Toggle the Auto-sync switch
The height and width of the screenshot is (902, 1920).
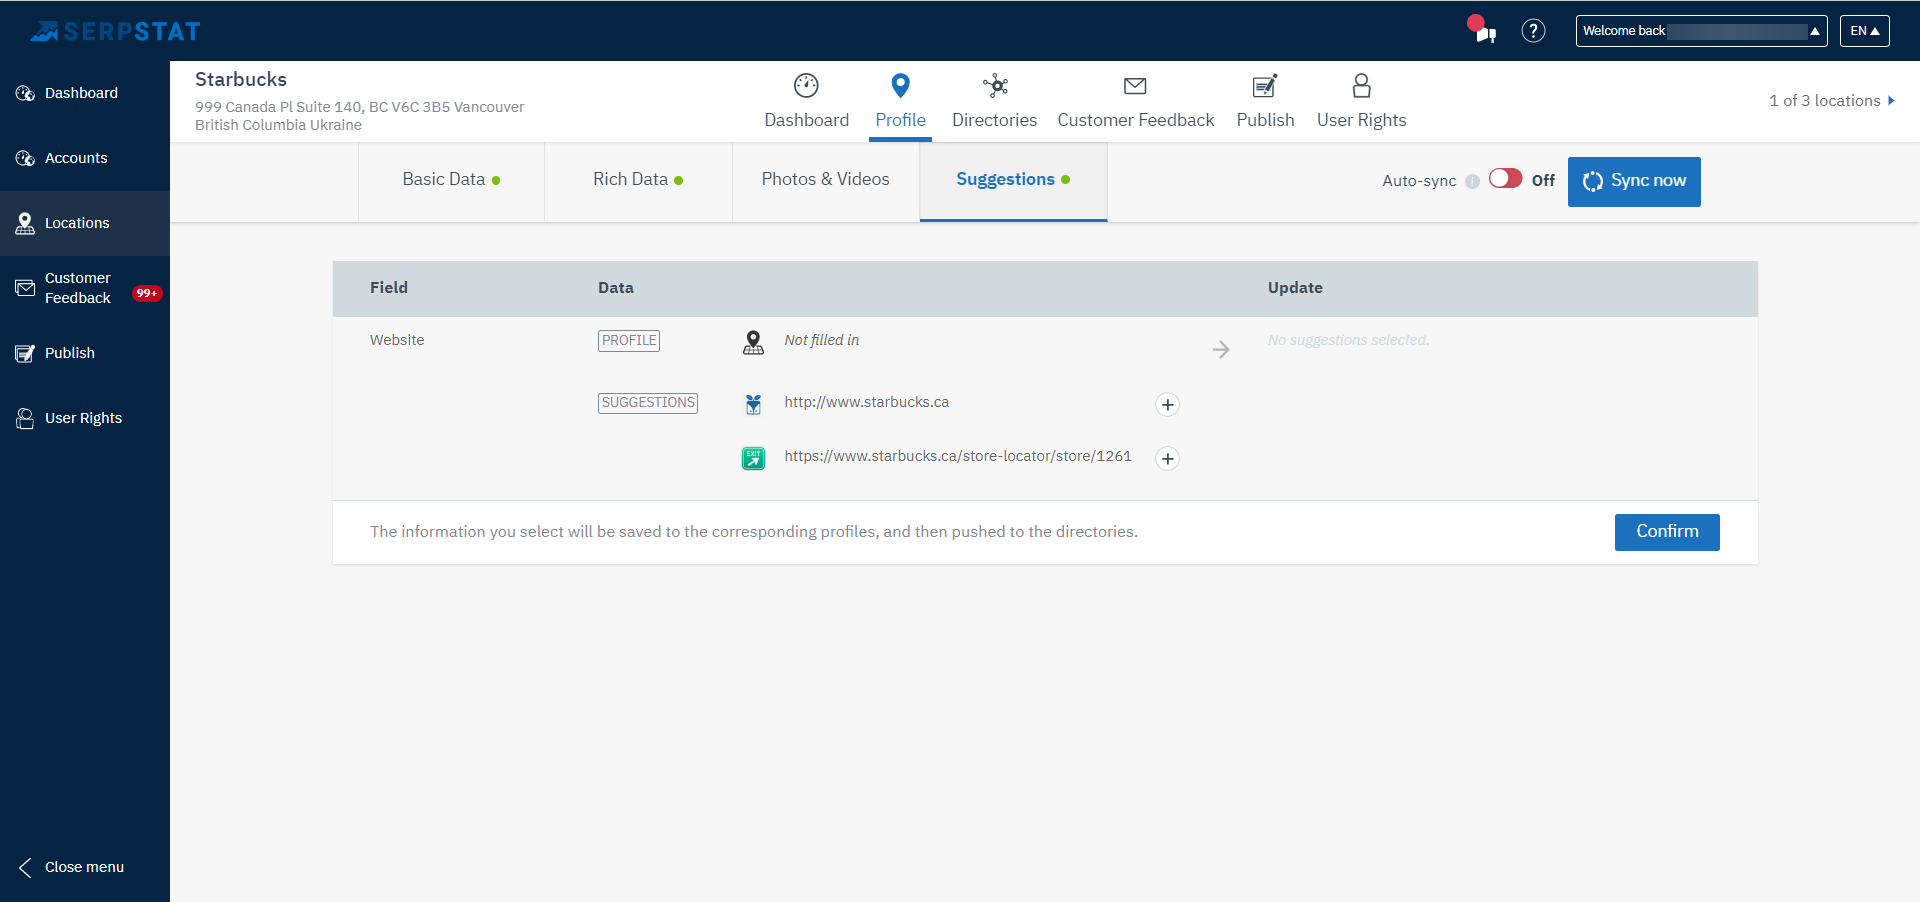pos(1505,179)
